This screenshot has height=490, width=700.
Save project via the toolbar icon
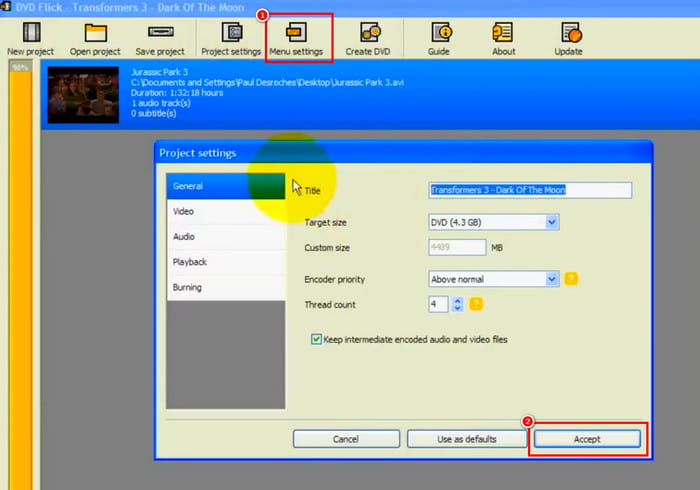160,39
